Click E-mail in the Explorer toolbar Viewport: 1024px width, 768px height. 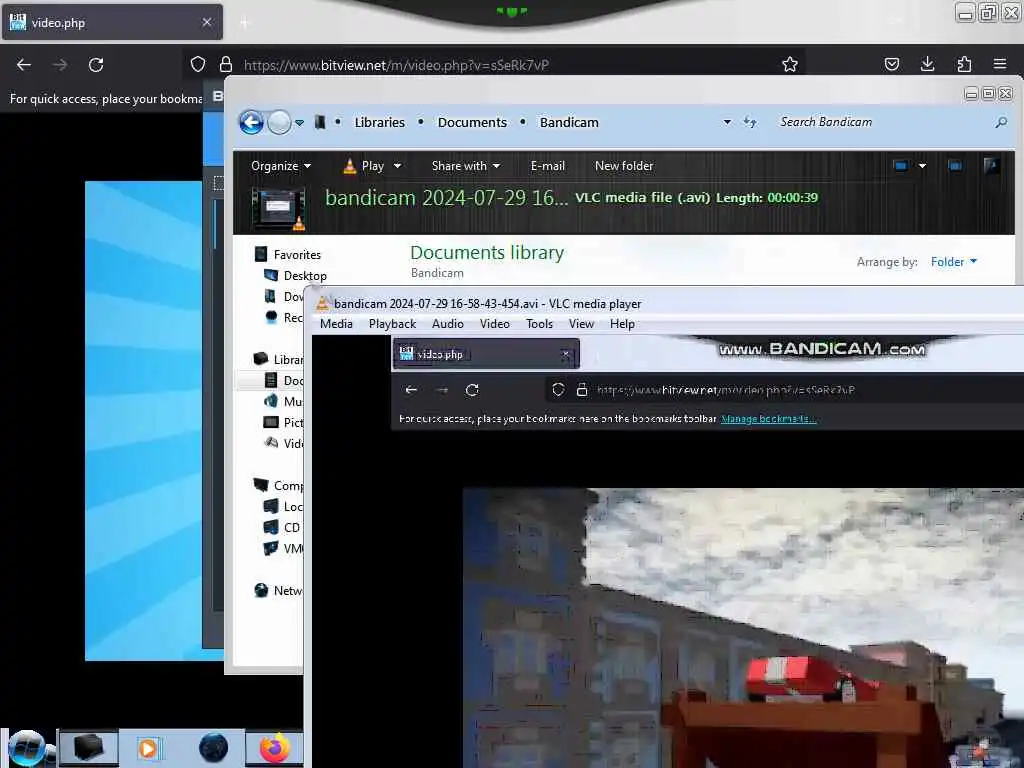pos(547,166)
